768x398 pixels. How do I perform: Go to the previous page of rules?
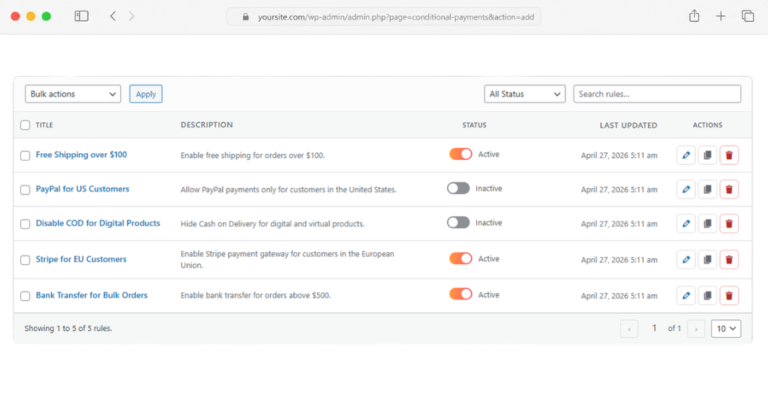click(629, 329)
